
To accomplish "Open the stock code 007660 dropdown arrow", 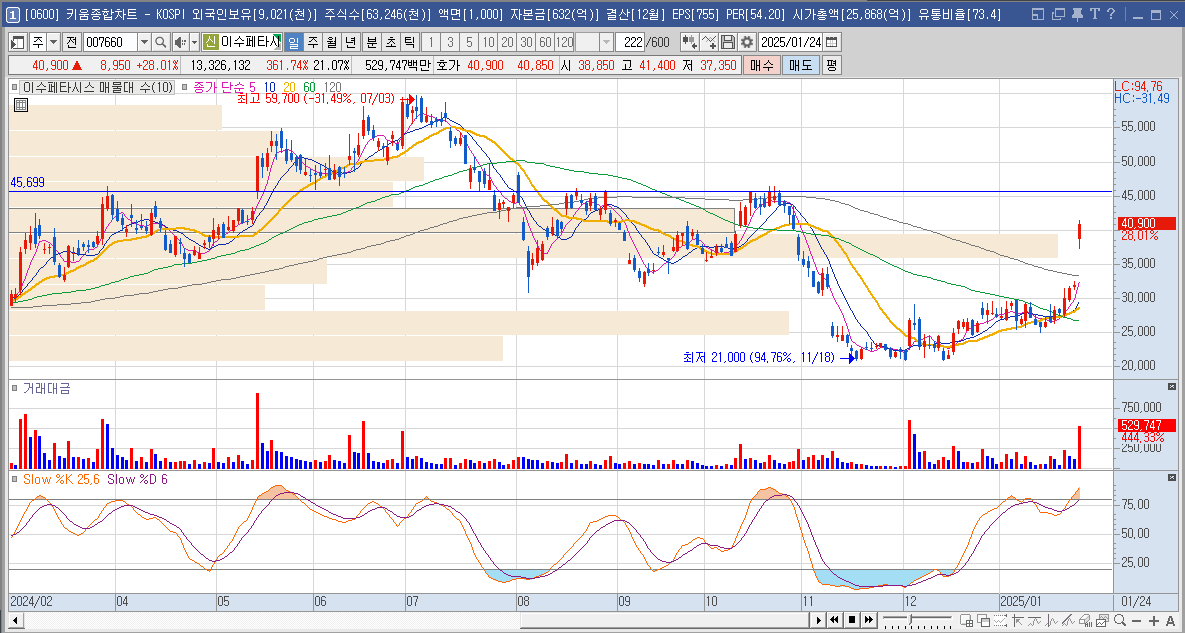I will coord(144,42).
